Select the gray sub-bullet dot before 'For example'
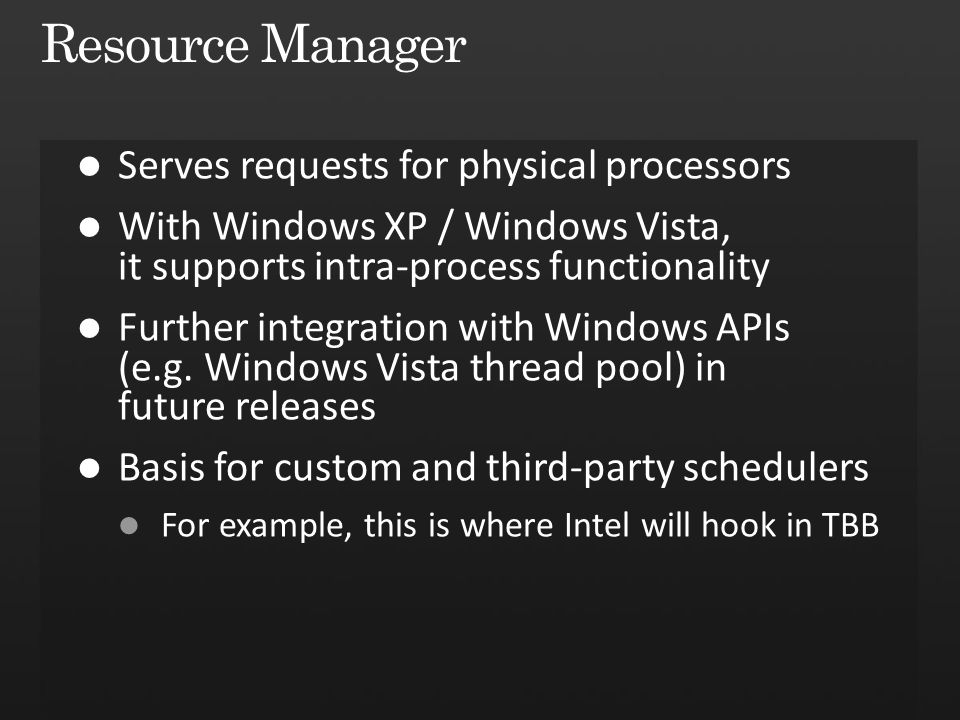 (129, 525)
